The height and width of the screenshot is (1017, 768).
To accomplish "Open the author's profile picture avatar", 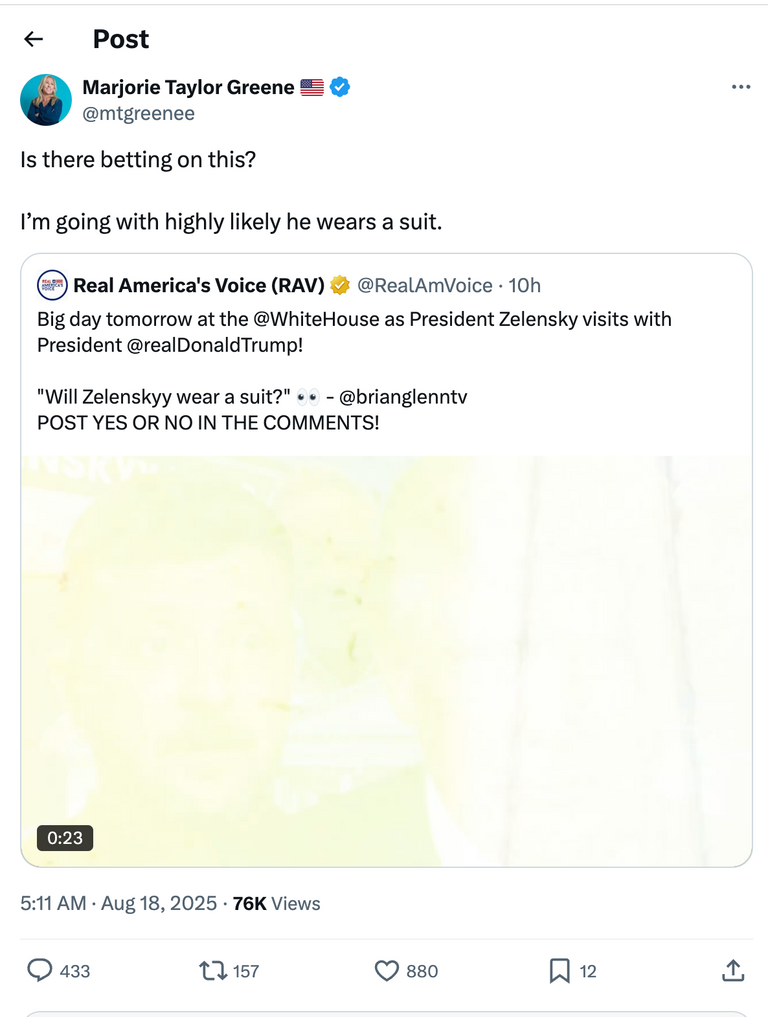I will point(45,99).
